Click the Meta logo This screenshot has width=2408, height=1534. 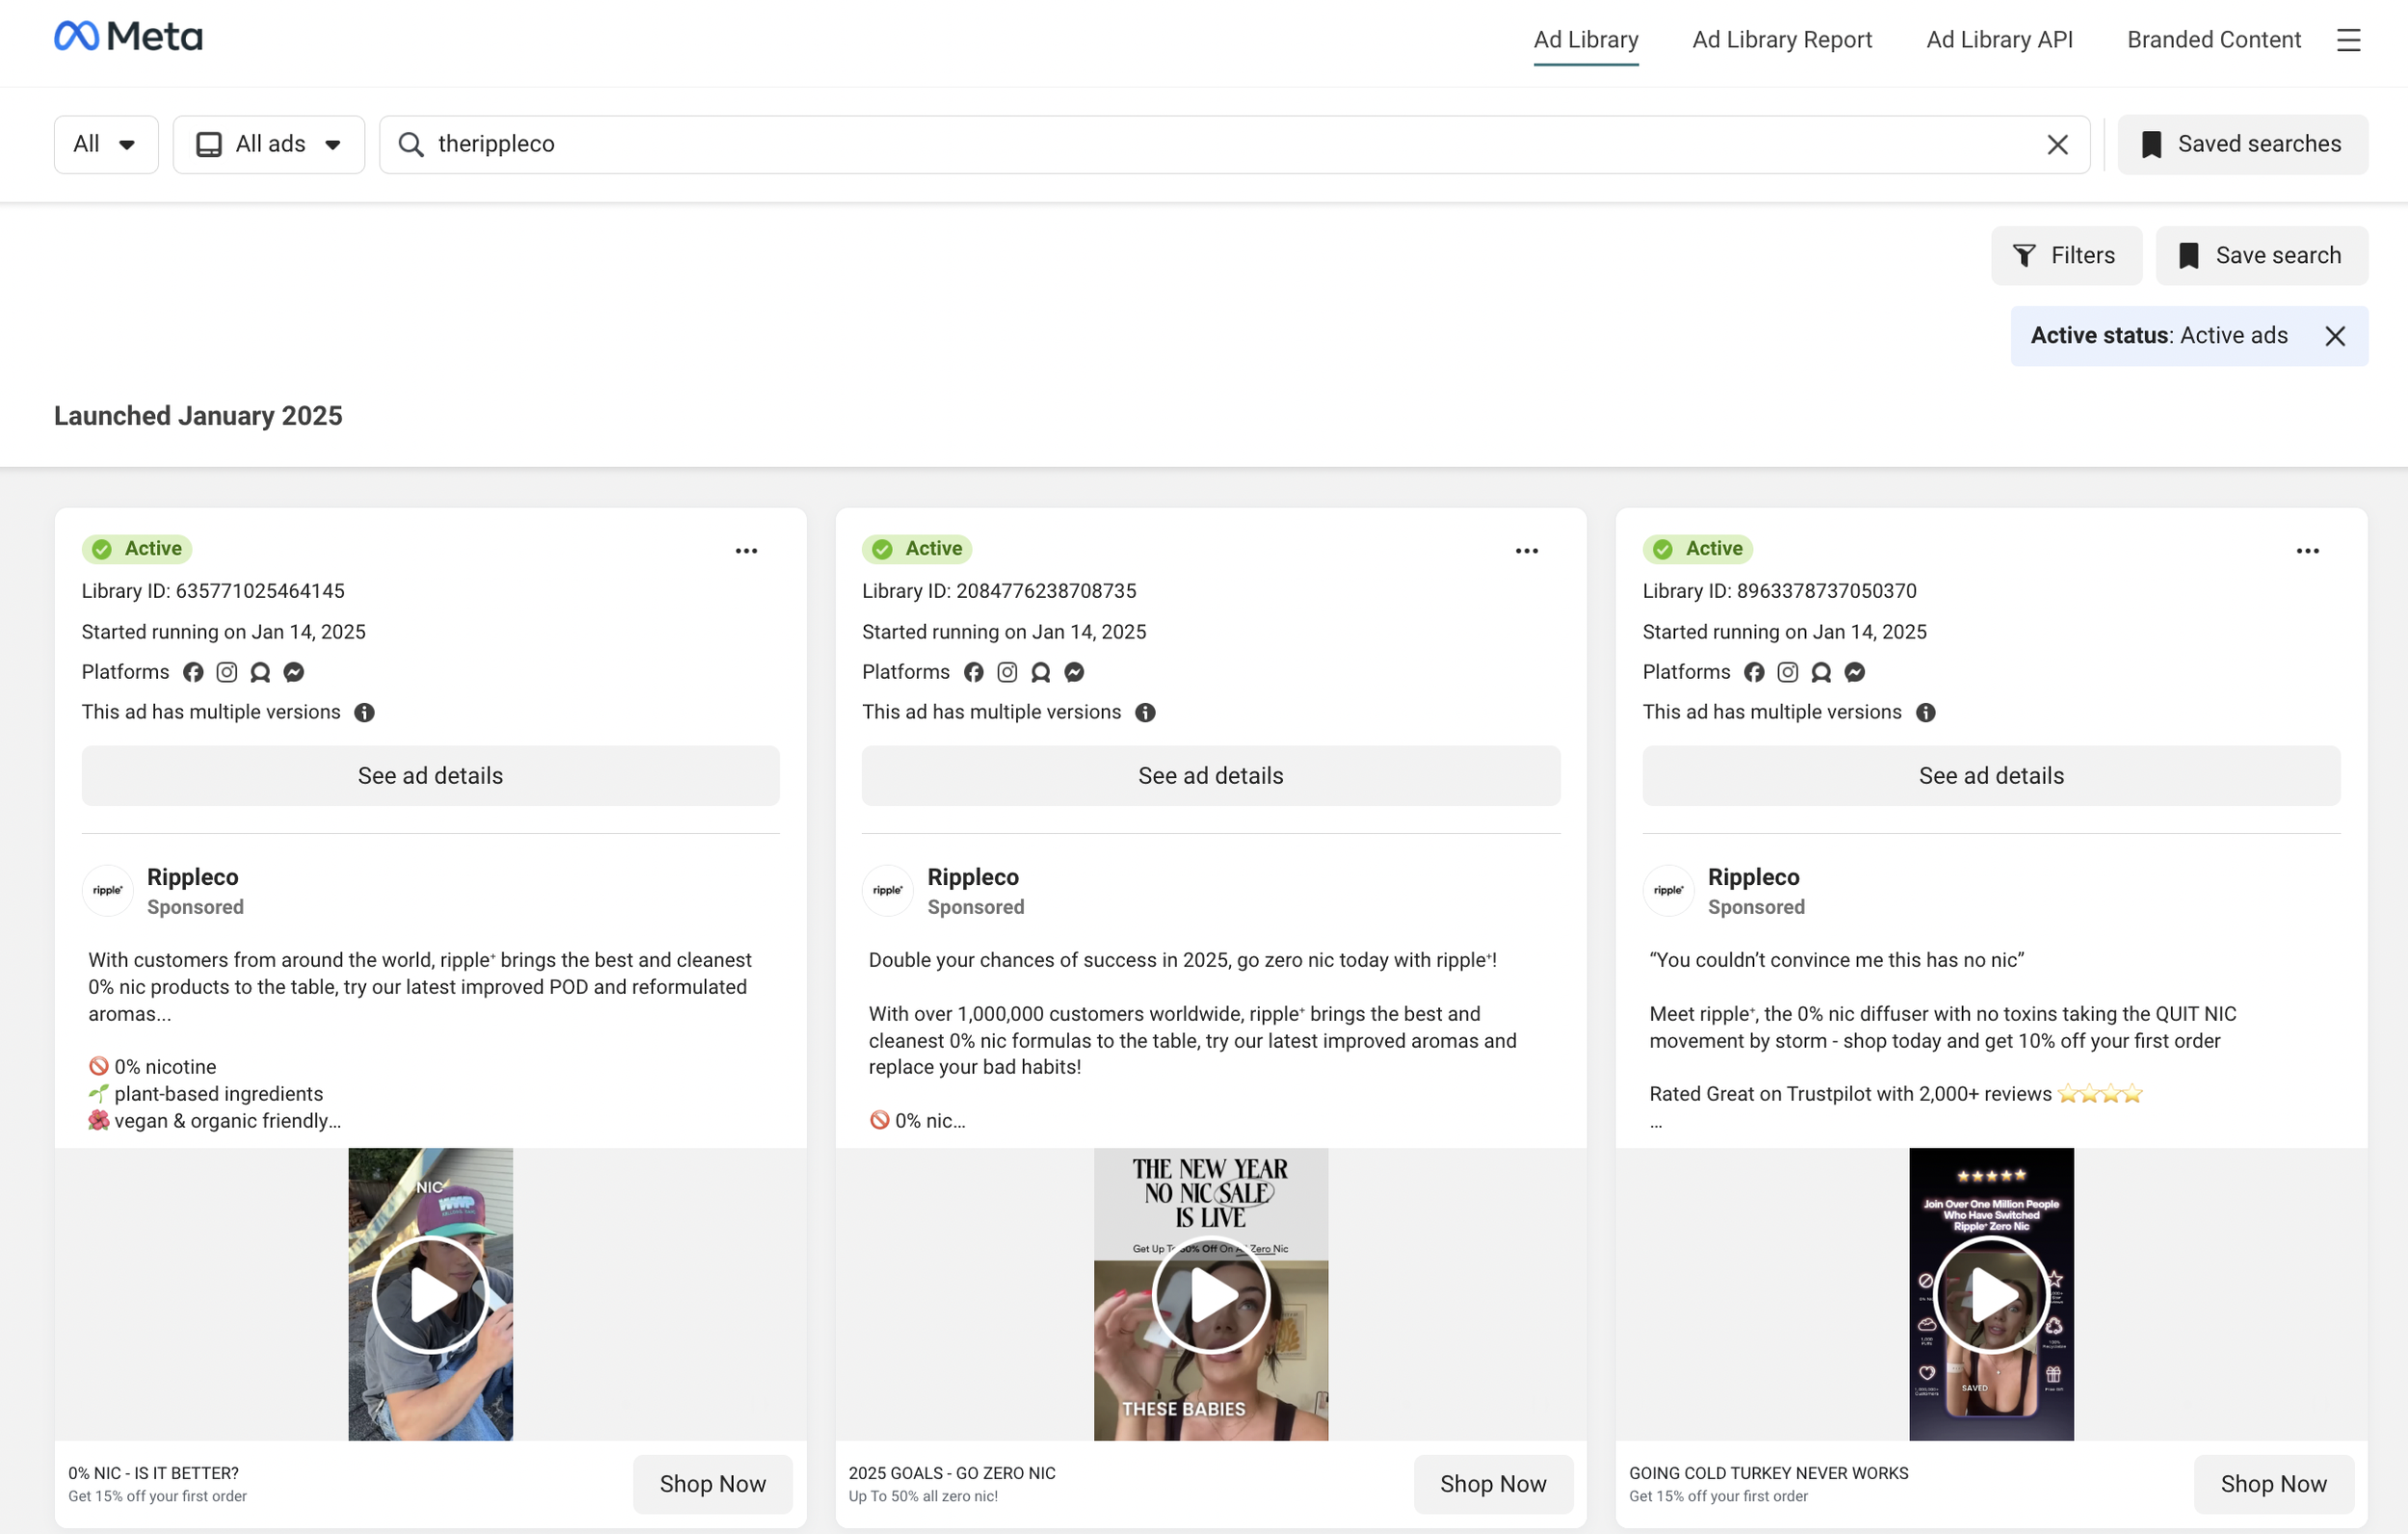coord(128,37)
